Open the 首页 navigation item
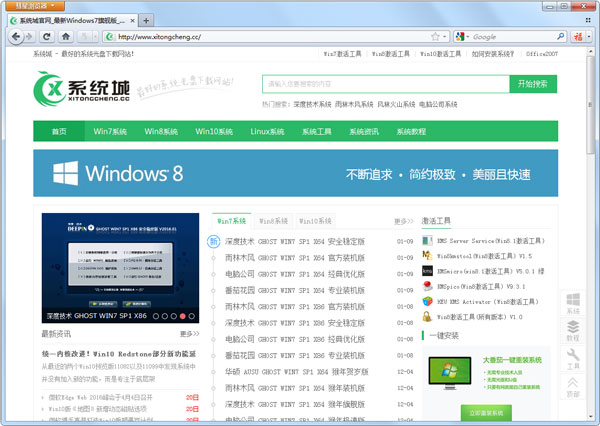The width and height of the screenshot is (600, 426). pos(59,131)
